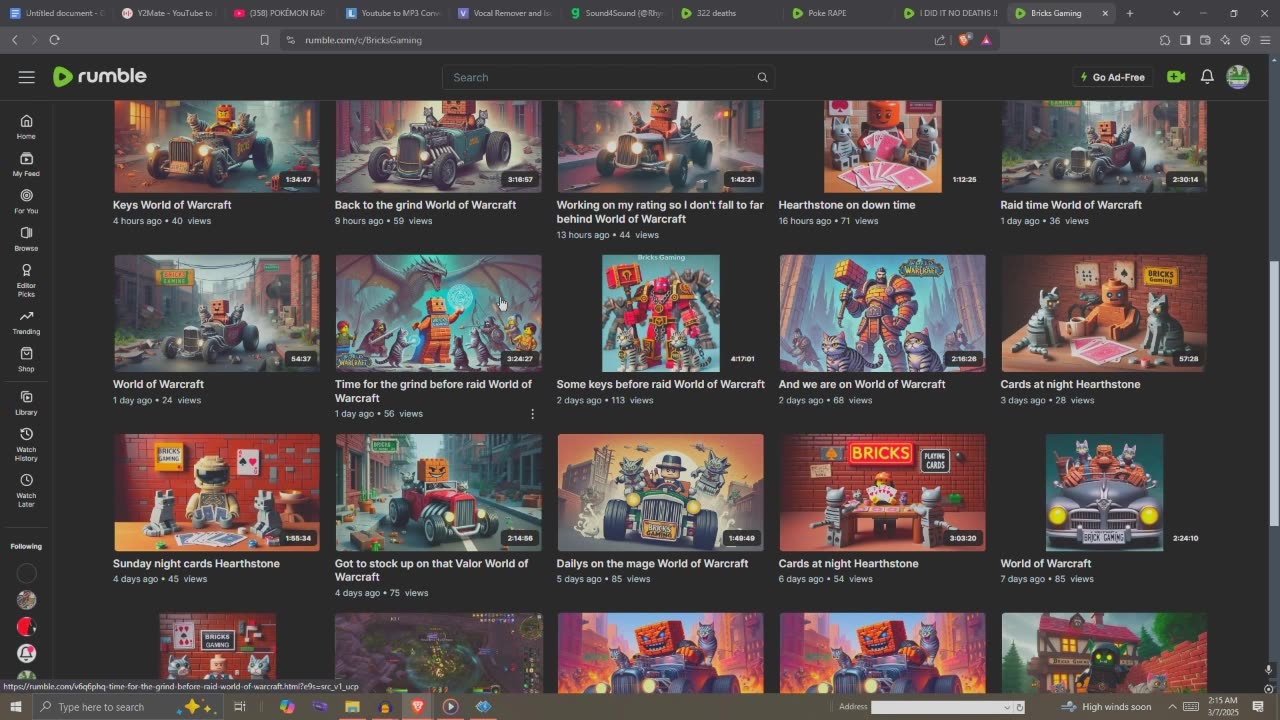This screenshot has width=1280, height=720.
Task: Click the Rumble logo
Action: pos(99,77)
